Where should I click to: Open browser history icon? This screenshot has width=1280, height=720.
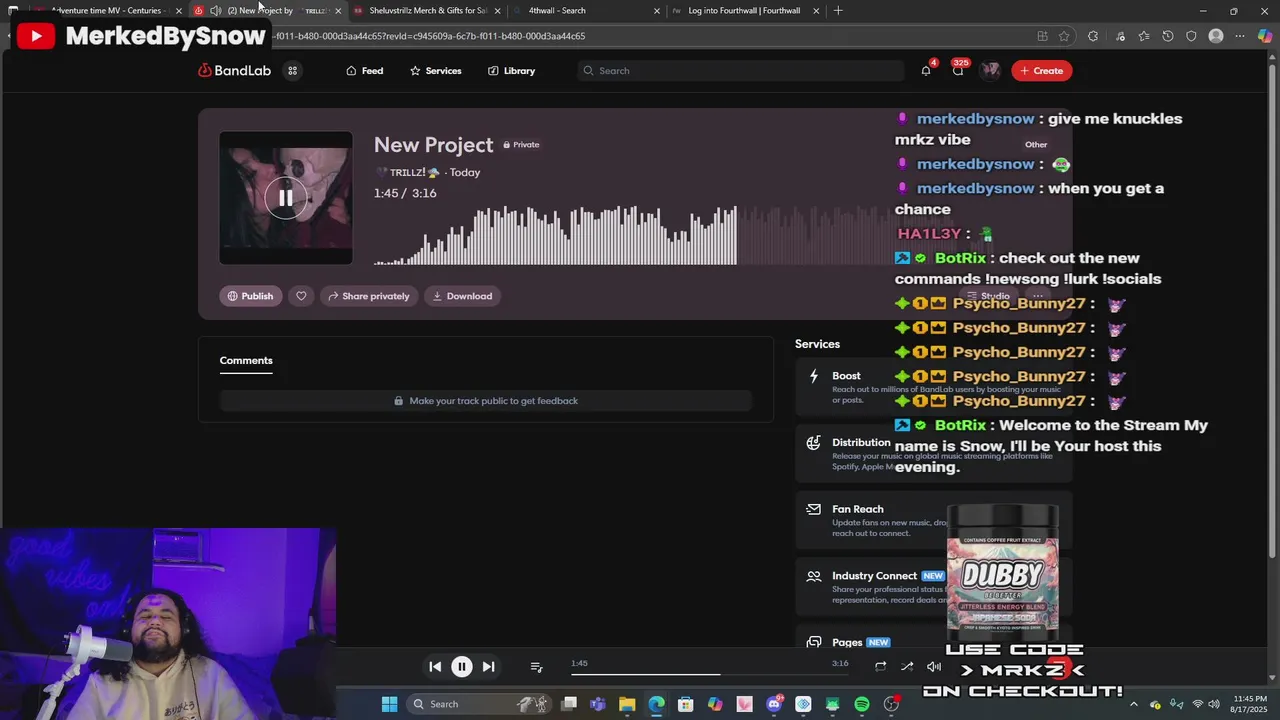[x=1167, y=36]
